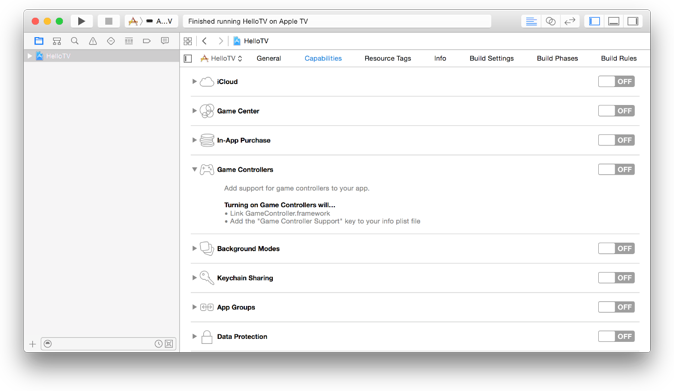This screenshot has height=391, width=674.
Task: Open the Breakpoint navigator
Action: [x=147, y=41]
